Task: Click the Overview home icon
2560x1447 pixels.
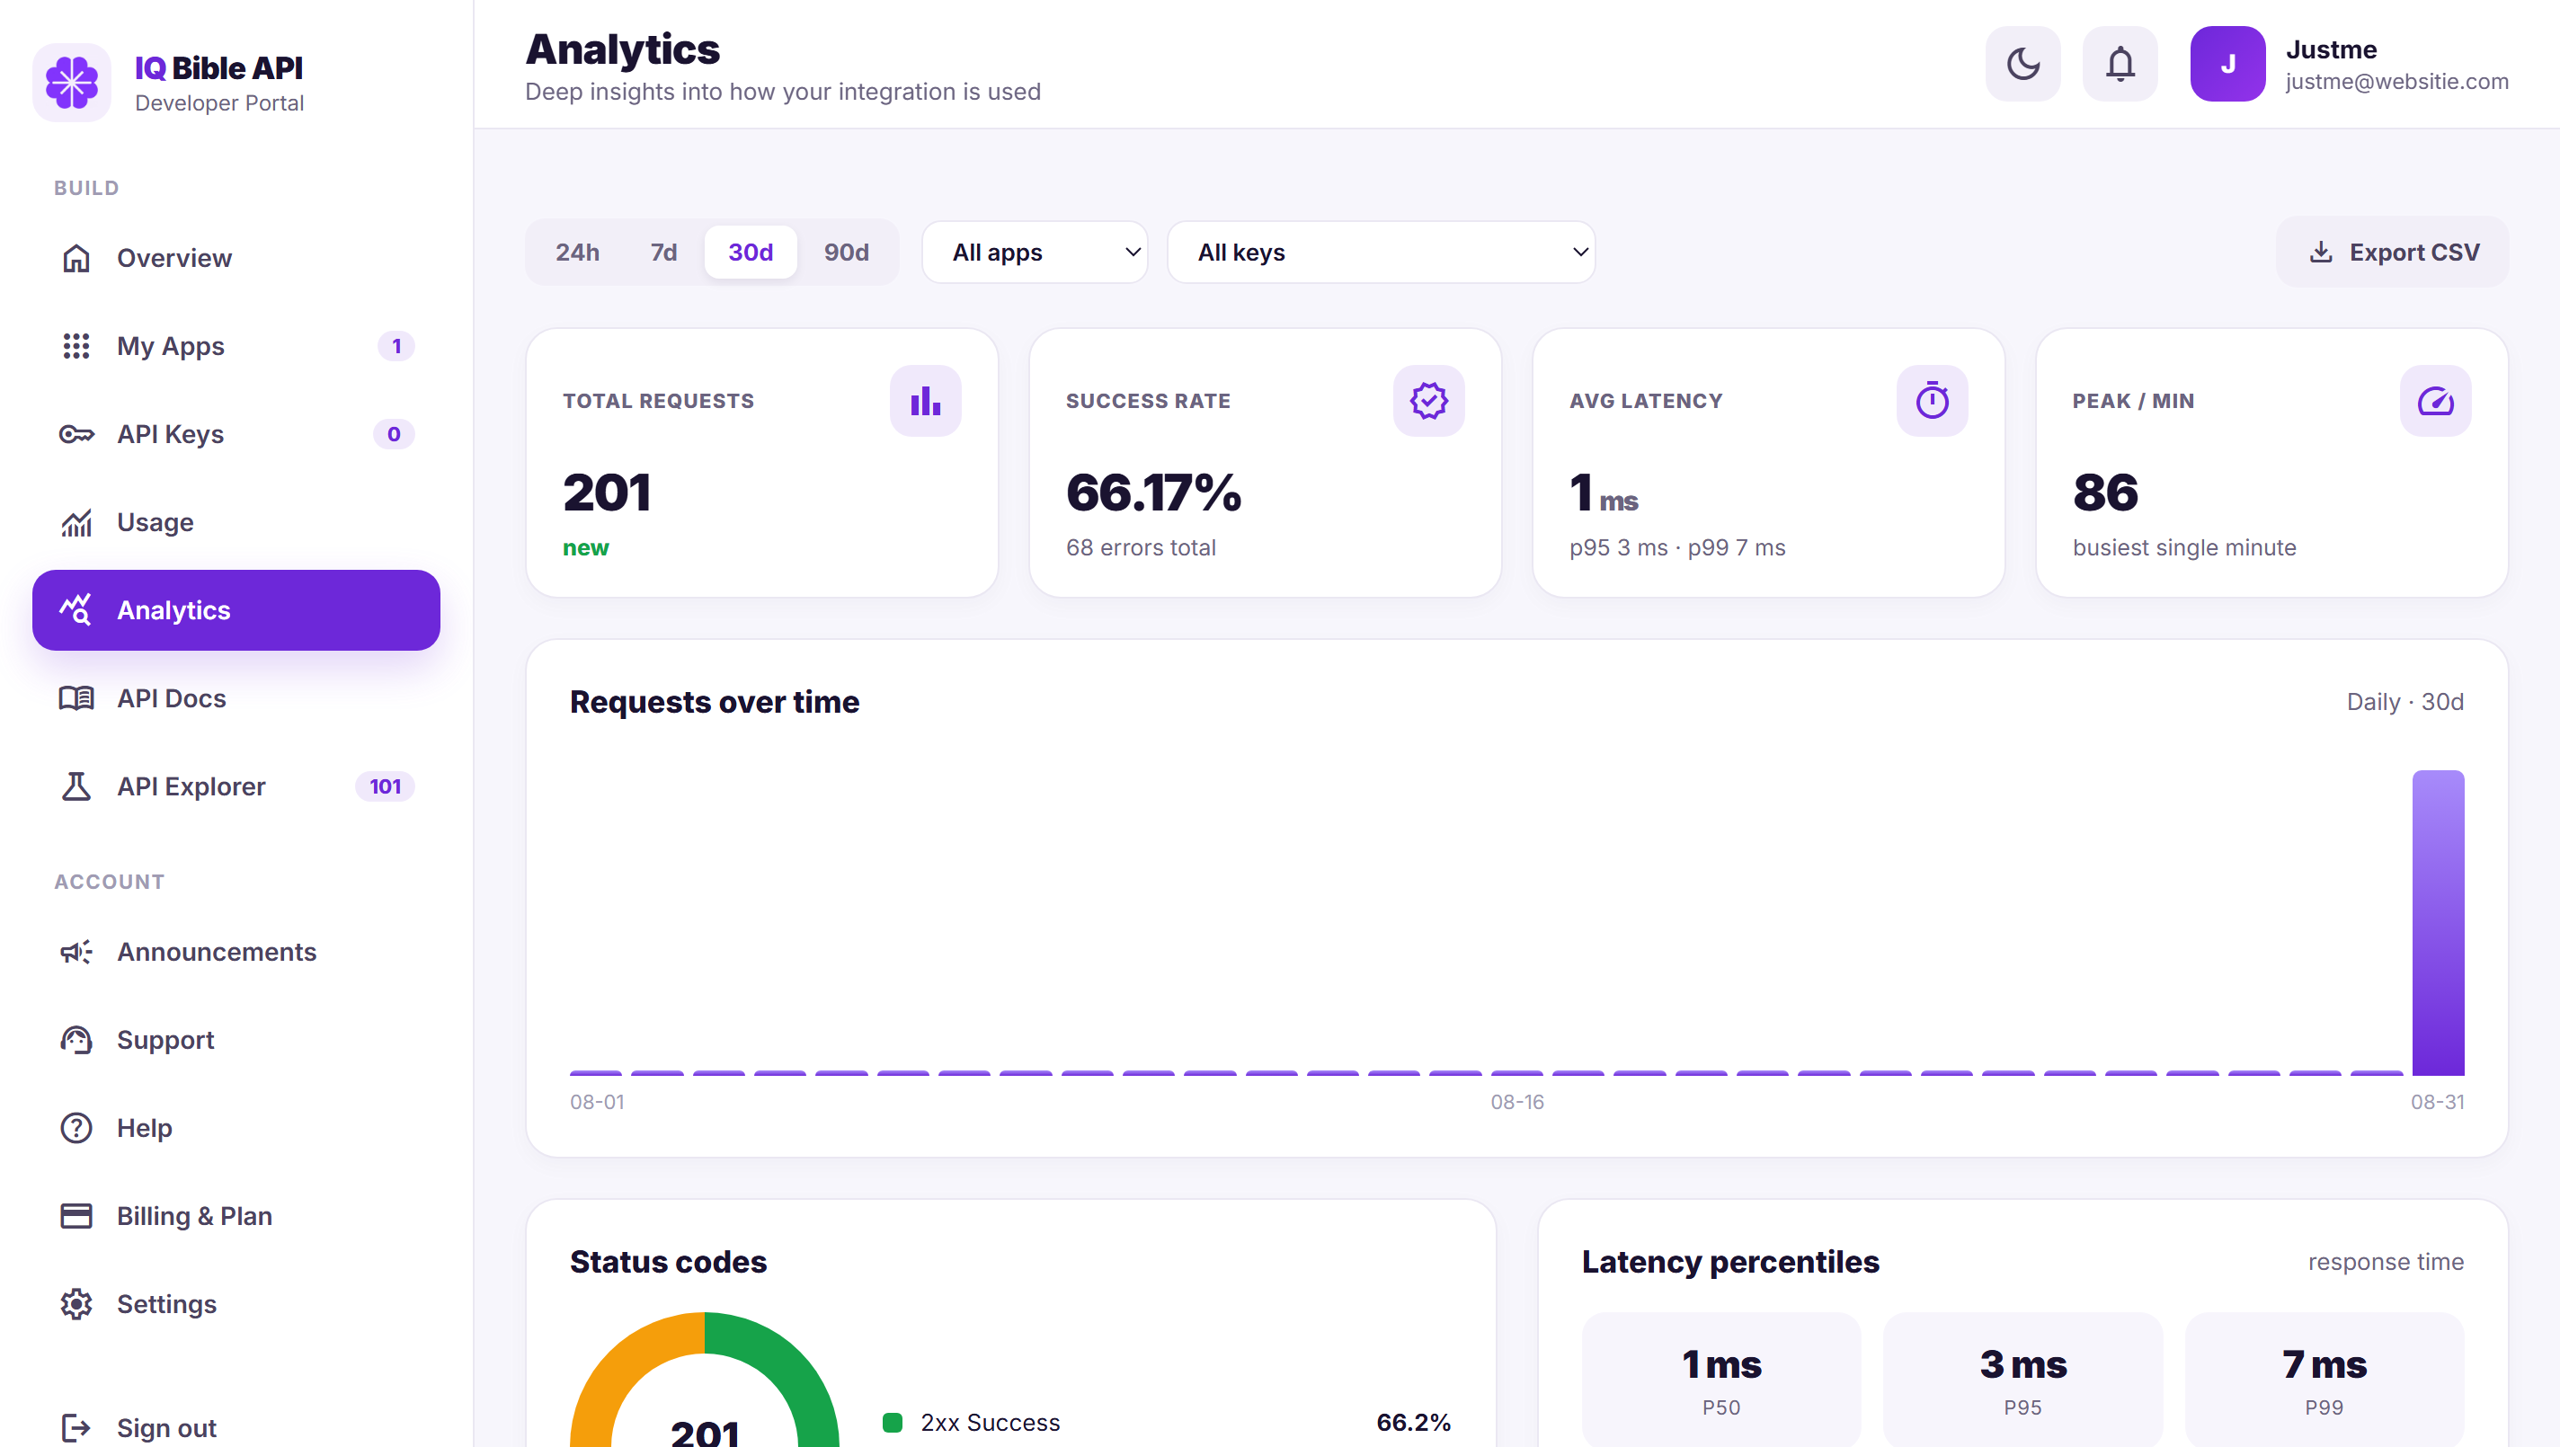Action: (x=76, y=258)
